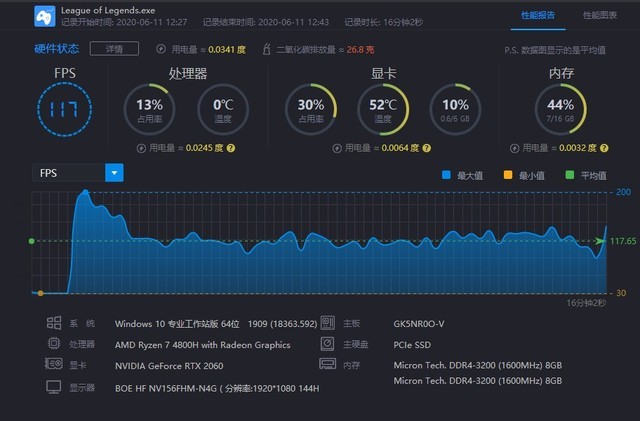Click the processor chip icon beside AMD Ryzen
The image size is (640, 421).
53,344
